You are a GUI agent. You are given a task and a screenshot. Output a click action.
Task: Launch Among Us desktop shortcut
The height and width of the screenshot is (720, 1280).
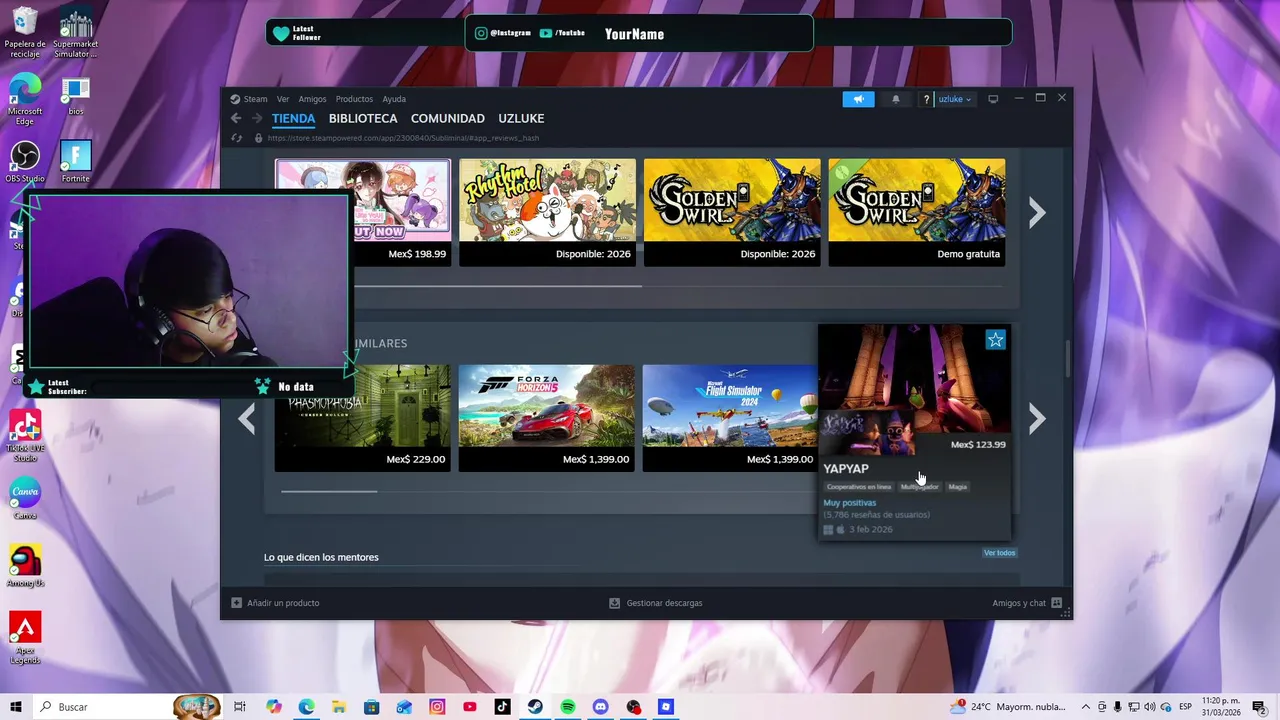(25, 566)
